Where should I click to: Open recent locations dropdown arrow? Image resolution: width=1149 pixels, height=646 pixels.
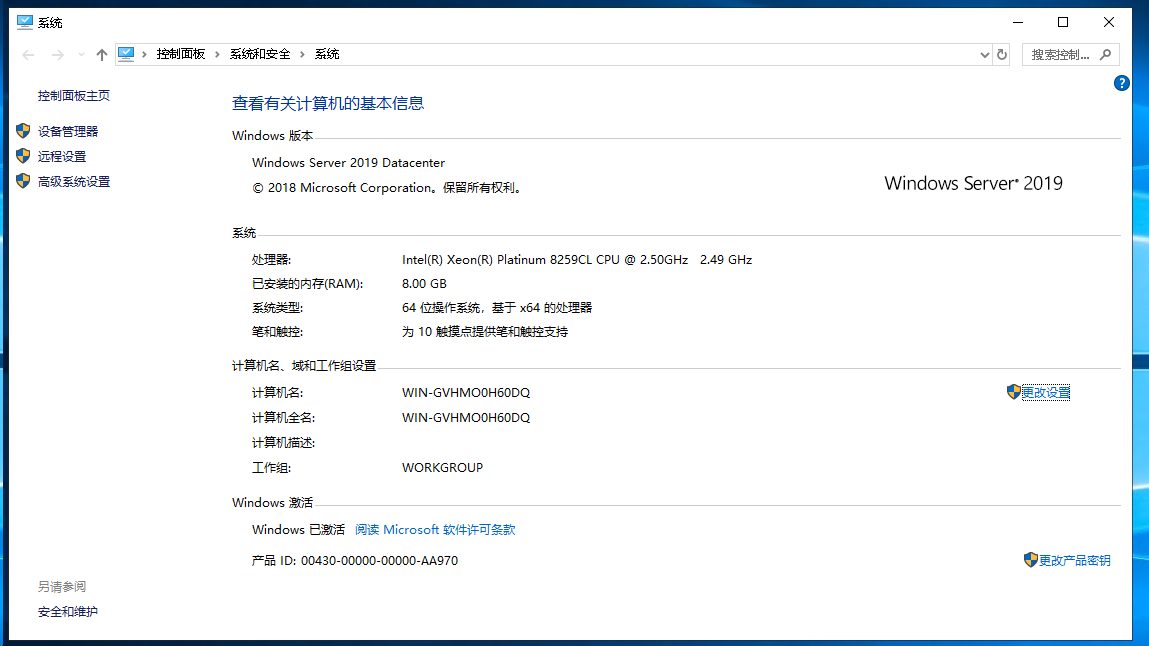click(81, 54)
